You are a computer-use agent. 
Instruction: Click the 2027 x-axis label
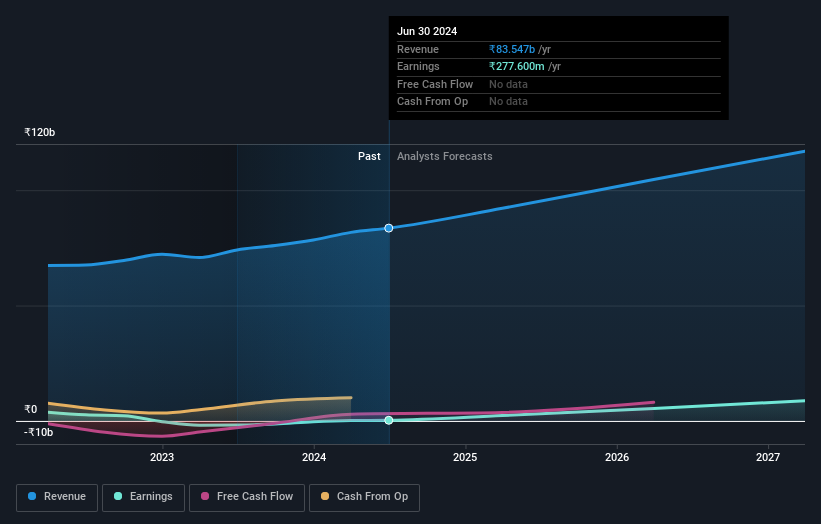768,457
